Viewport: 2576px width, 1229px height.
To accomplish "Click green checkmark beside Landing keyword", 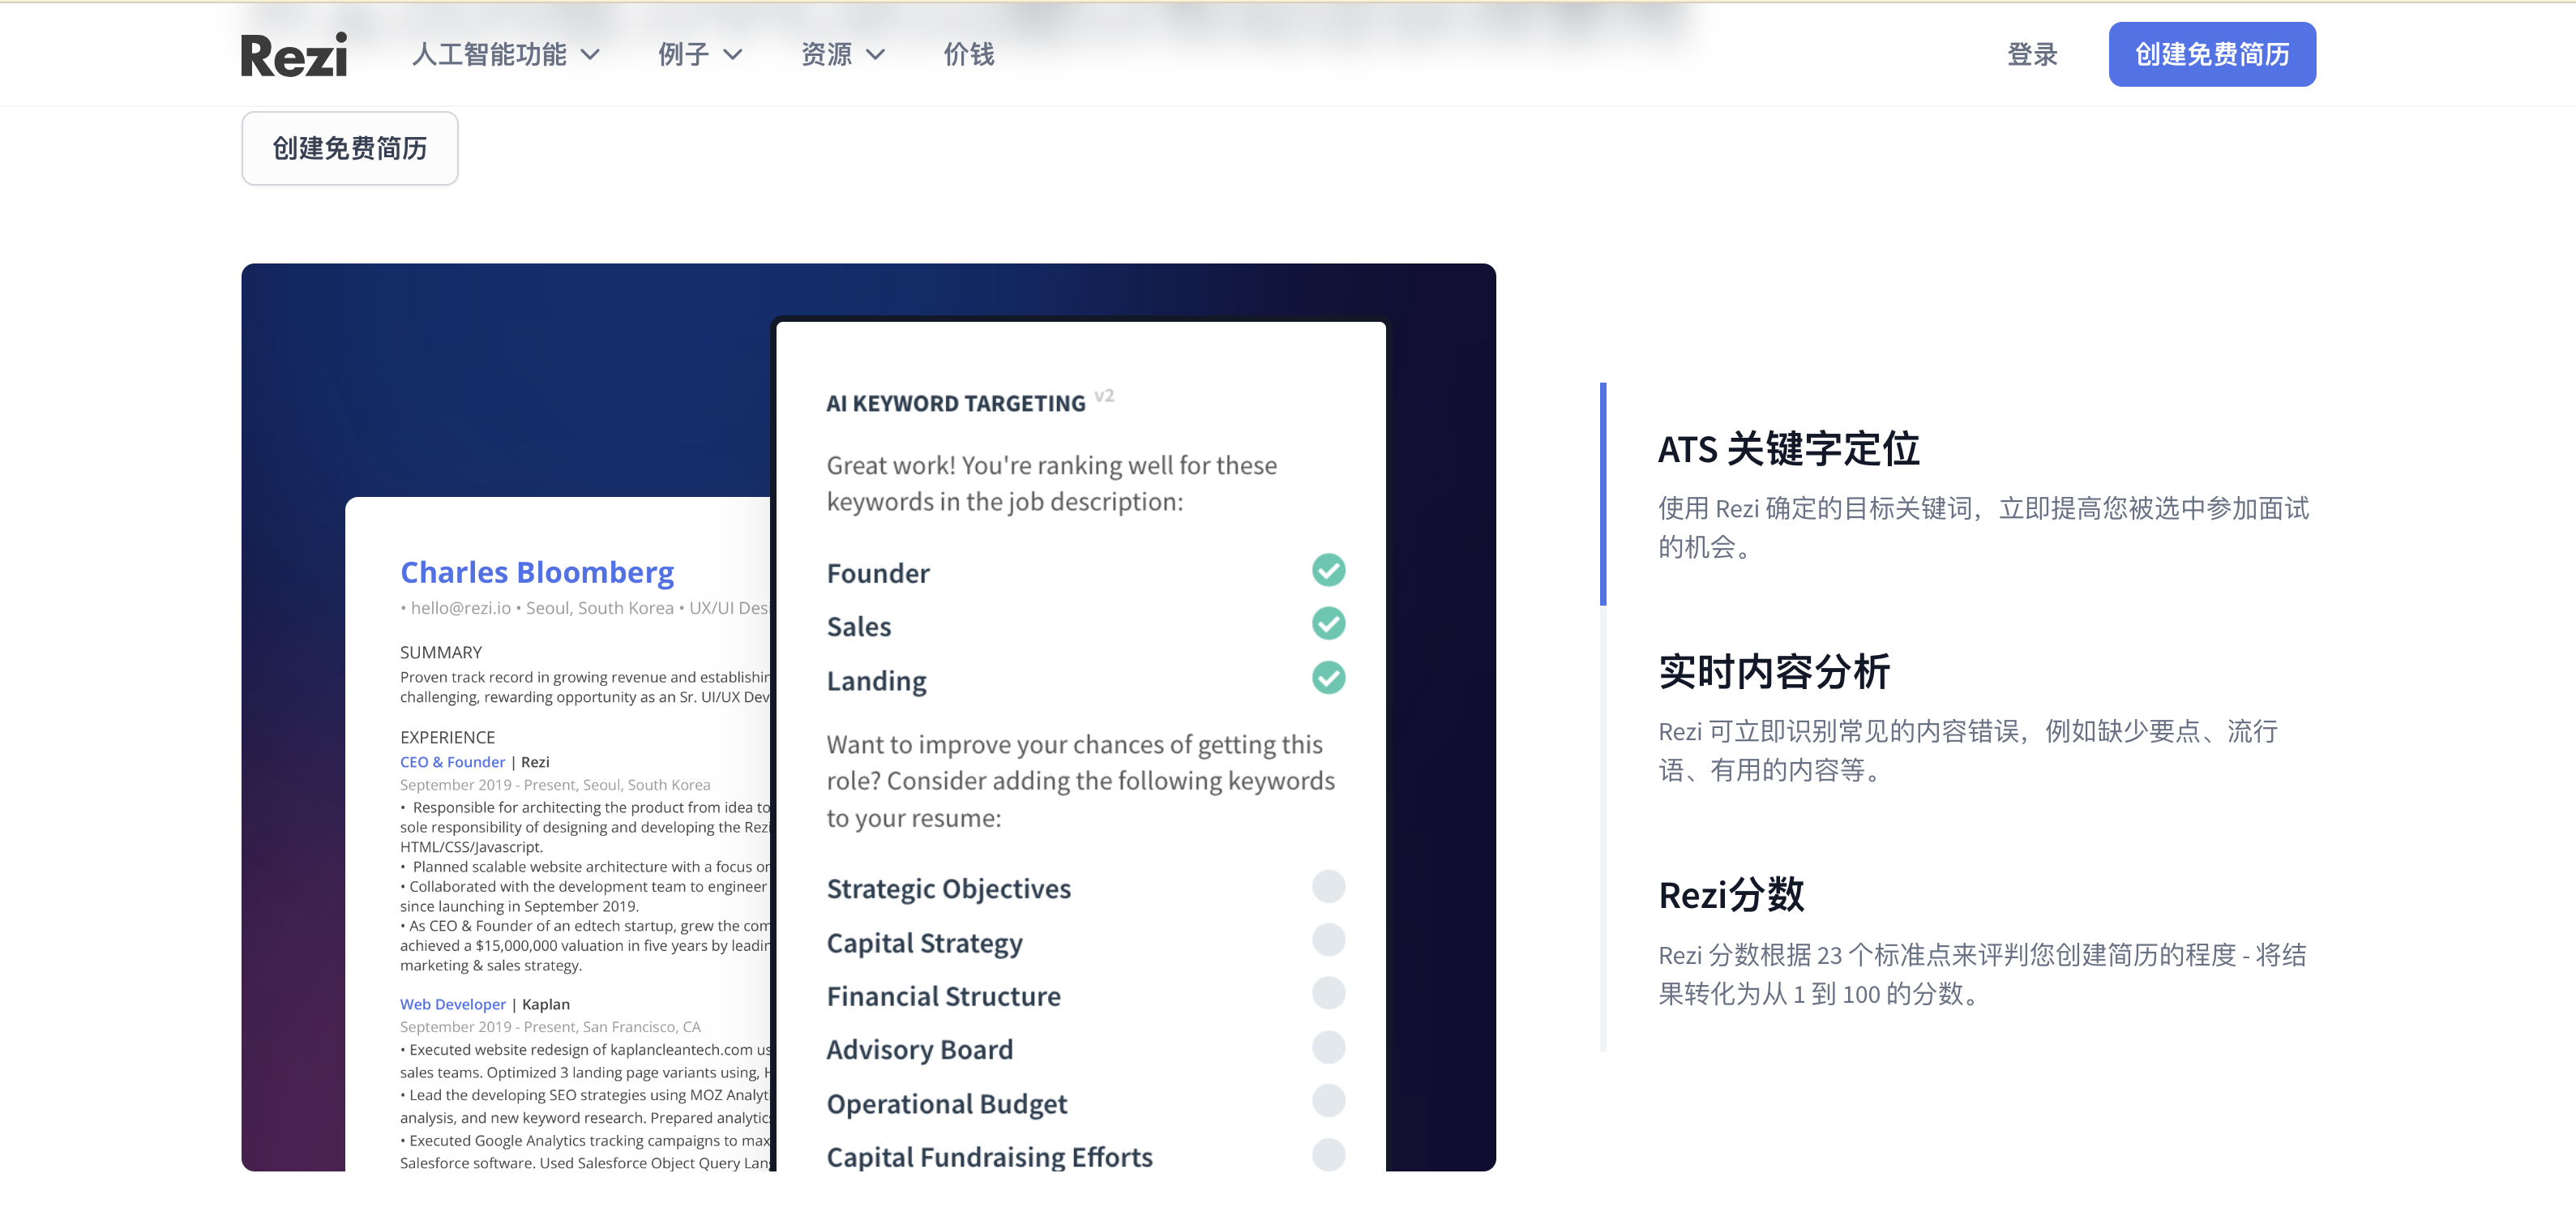I will coord(1328,678).
